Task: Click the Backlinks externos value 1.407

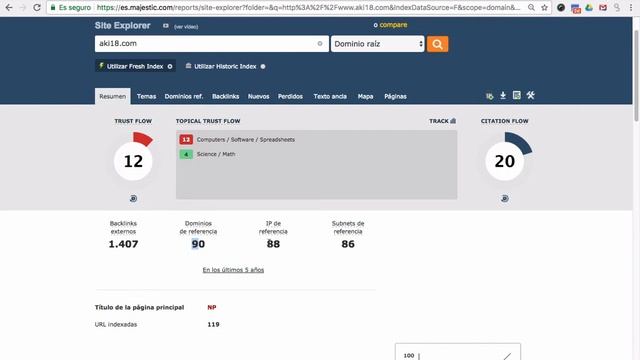Action: (x=123, y=244)
